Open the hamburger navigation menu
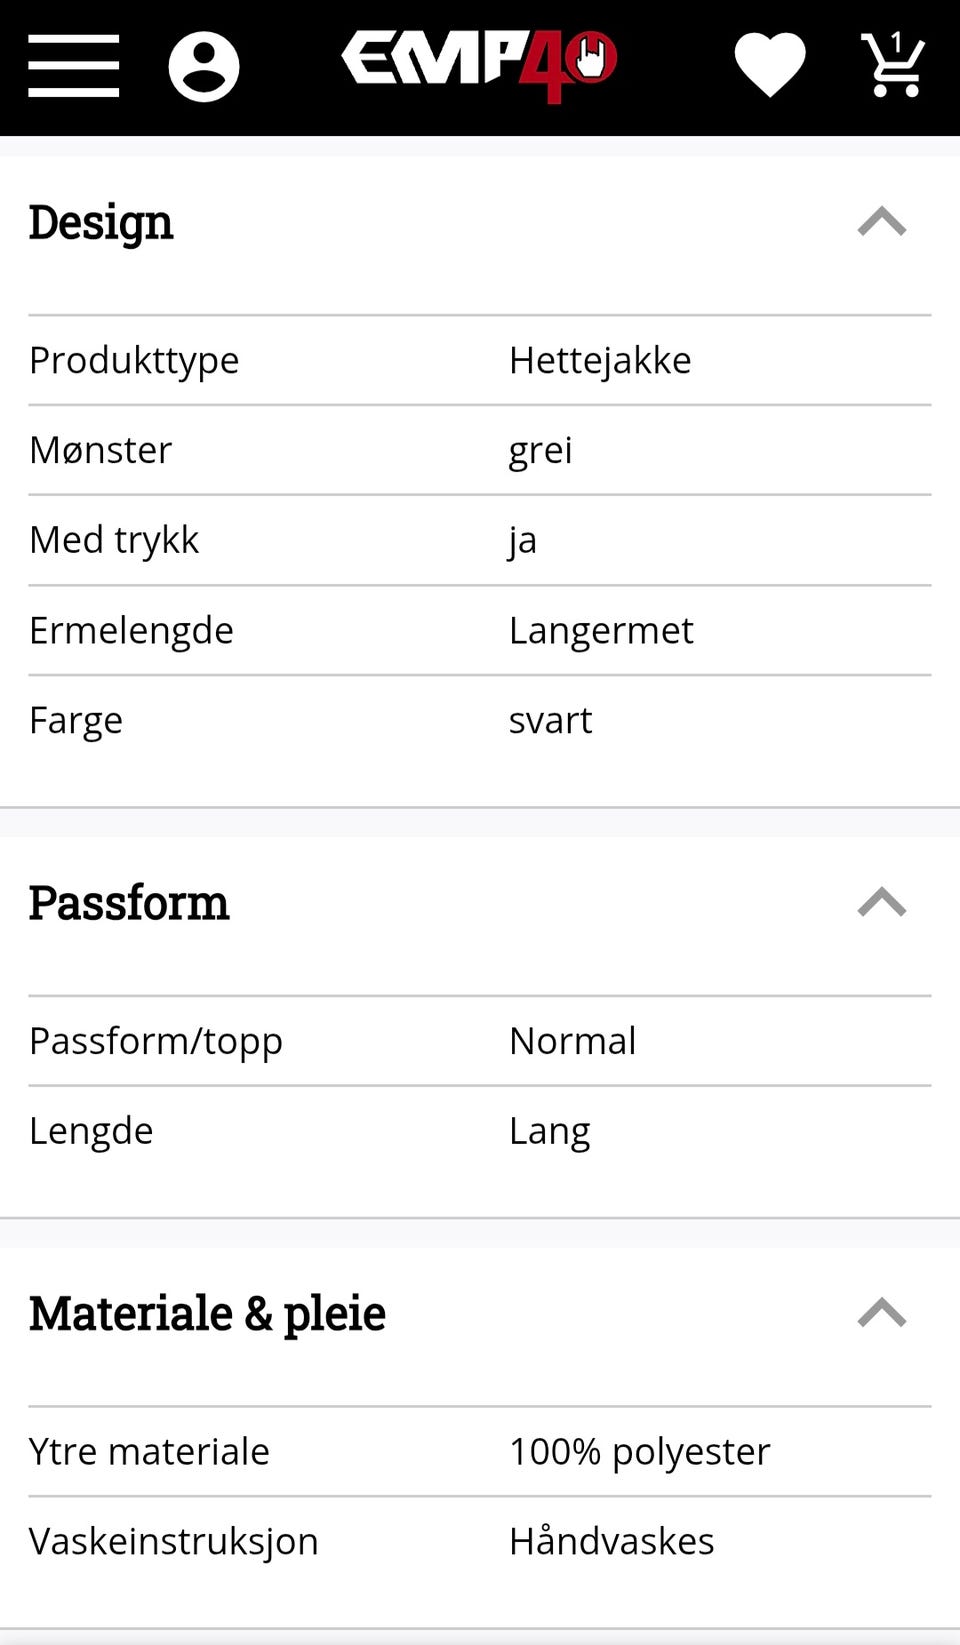Image resolution: width=960 pixels, height=1645 pixels. tap(73, 66)
